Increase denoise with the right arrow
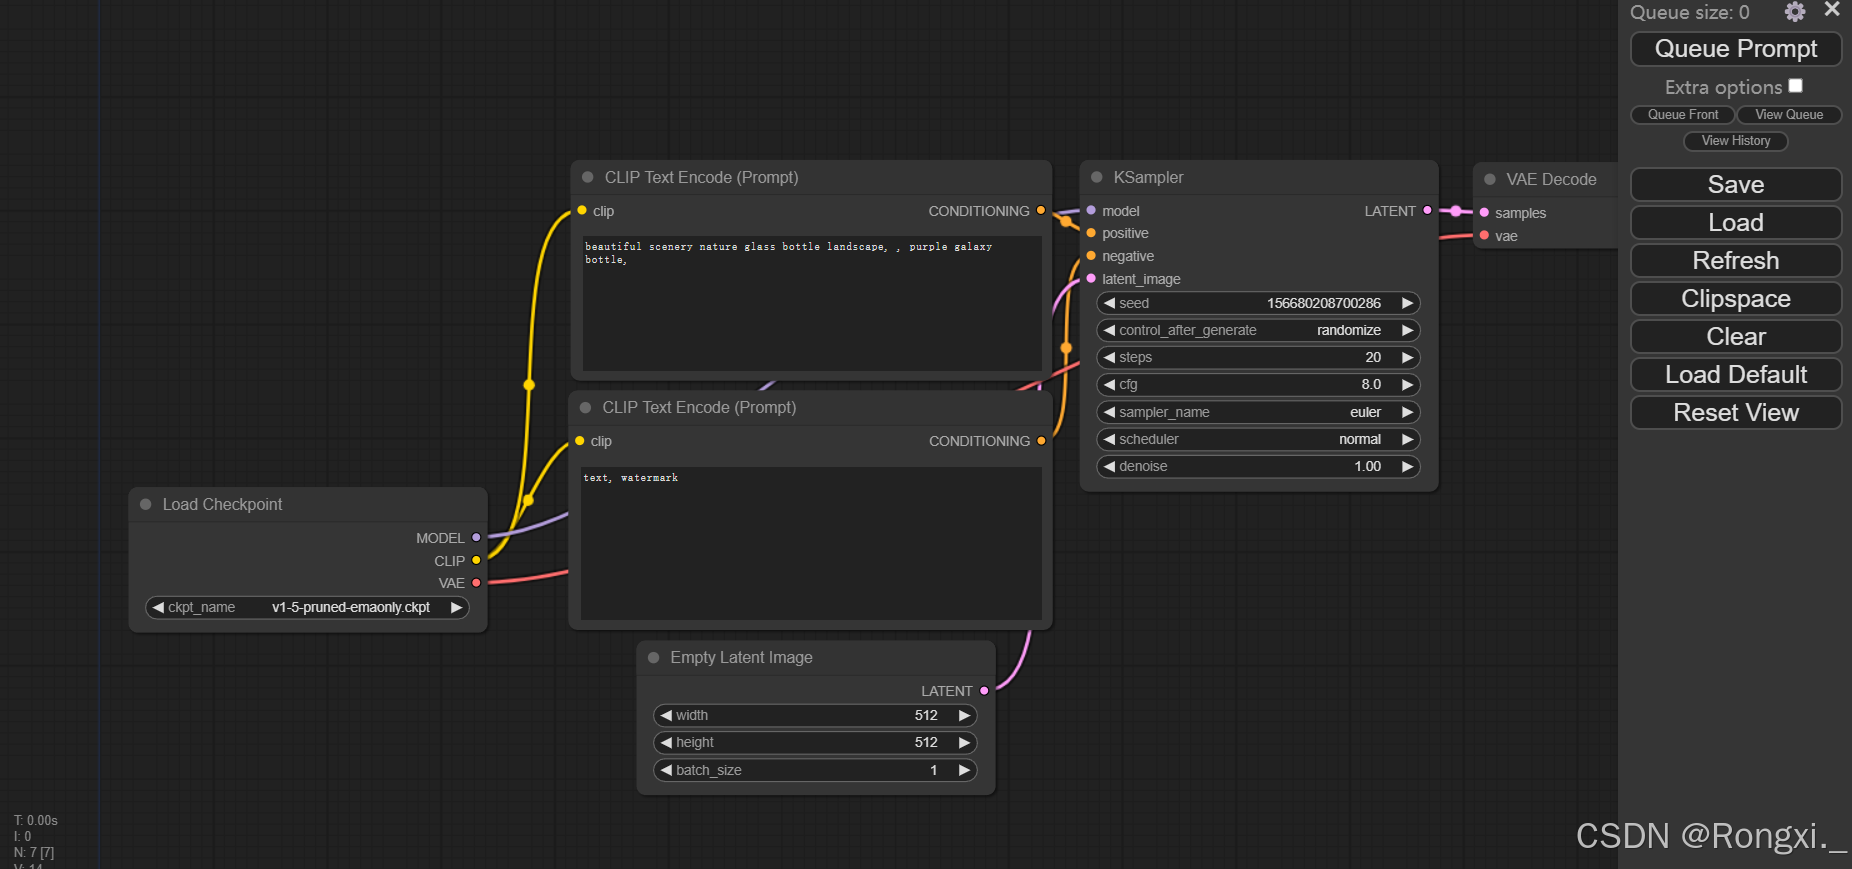 [1407, 466]
